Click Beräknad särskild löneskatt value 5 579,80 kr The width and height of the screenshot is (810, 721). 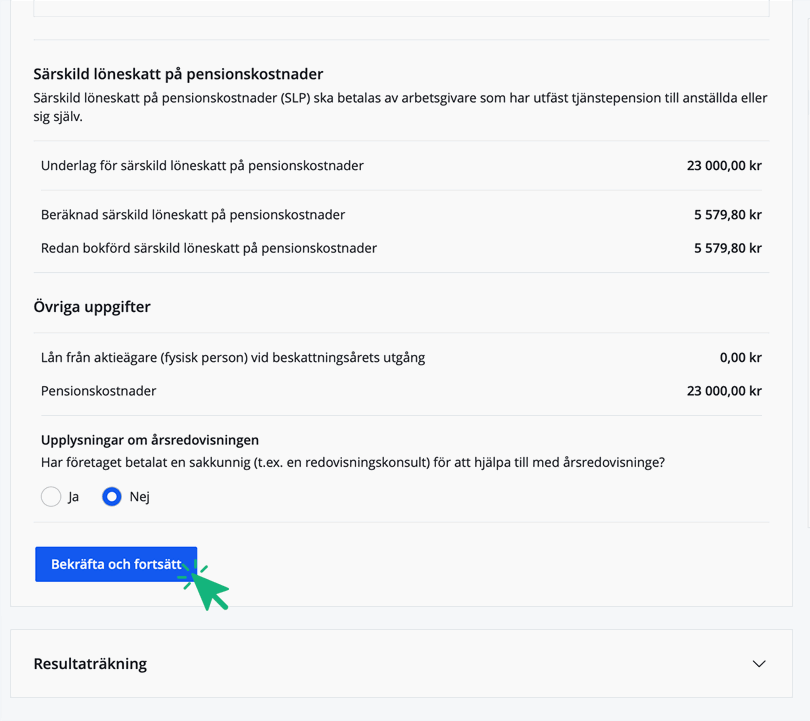point(727,215)
